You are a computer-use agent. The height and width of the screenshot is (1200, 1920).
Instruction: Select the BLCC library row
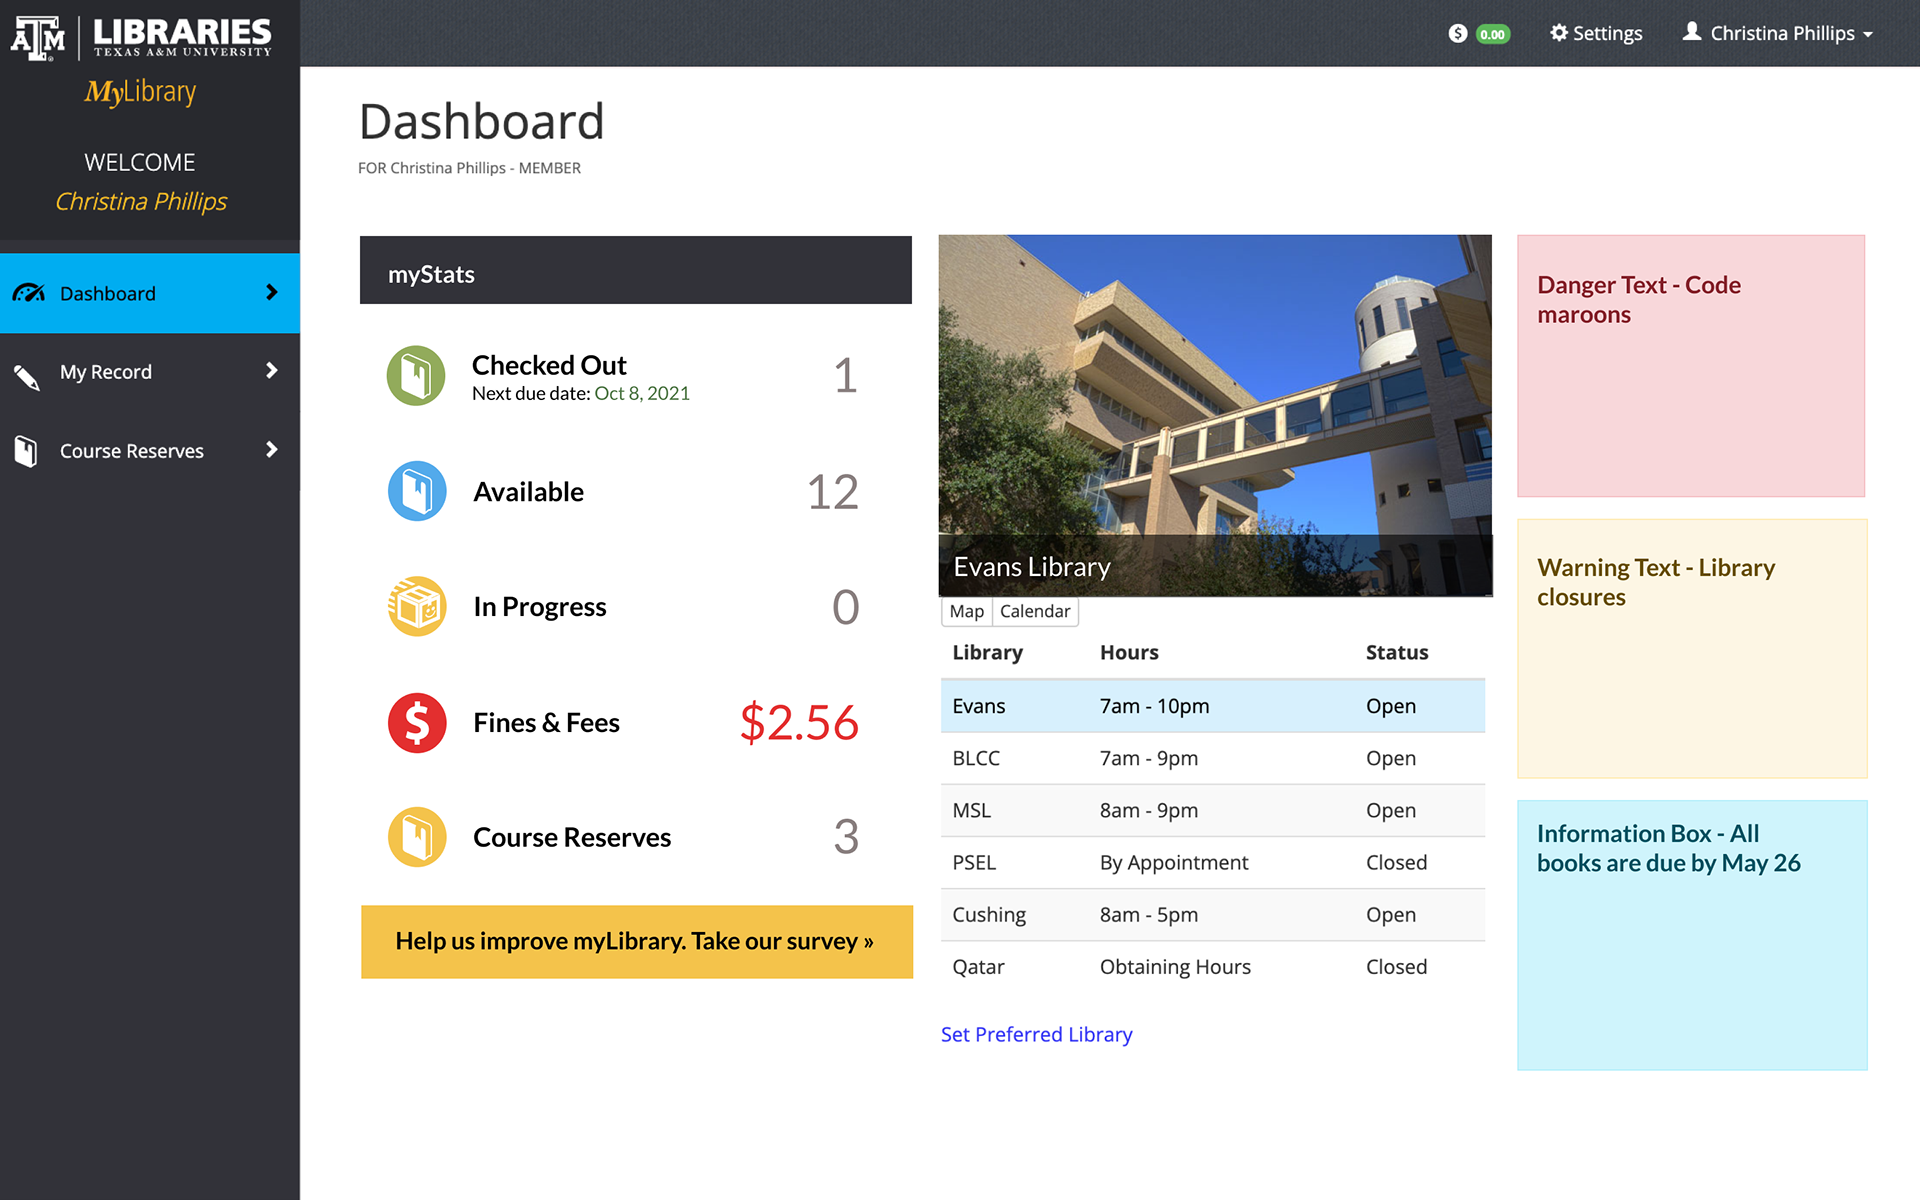click(x=1213, y=758)
